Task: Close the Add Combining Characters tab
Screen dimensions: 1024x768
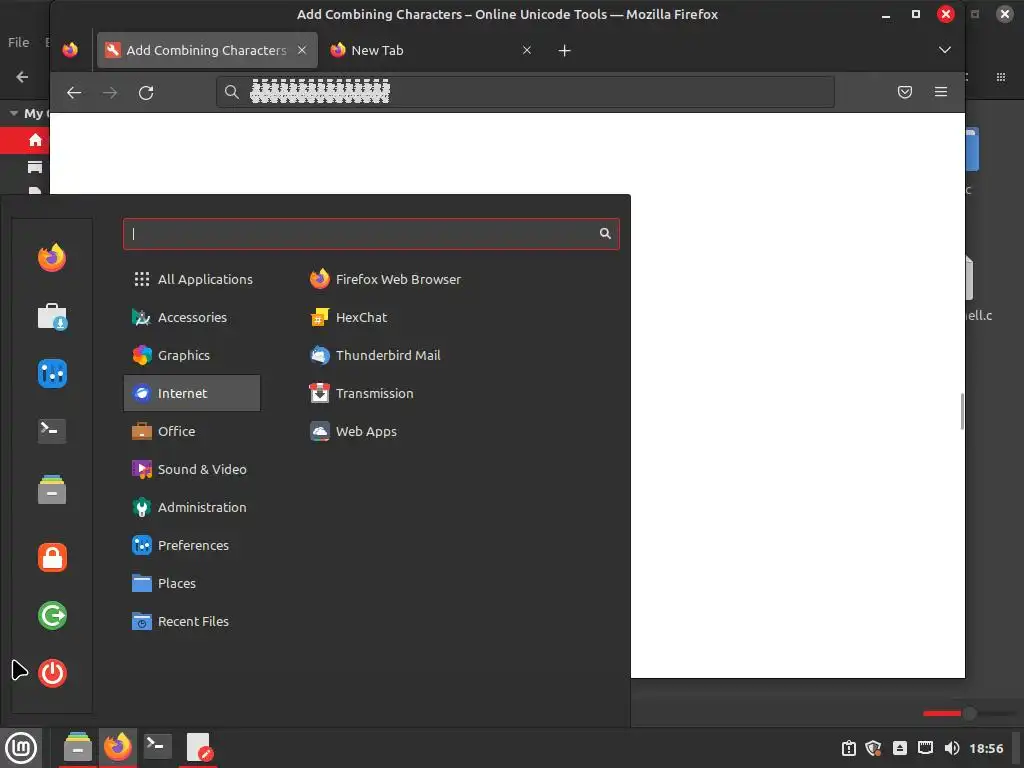Action: point(302,50)
